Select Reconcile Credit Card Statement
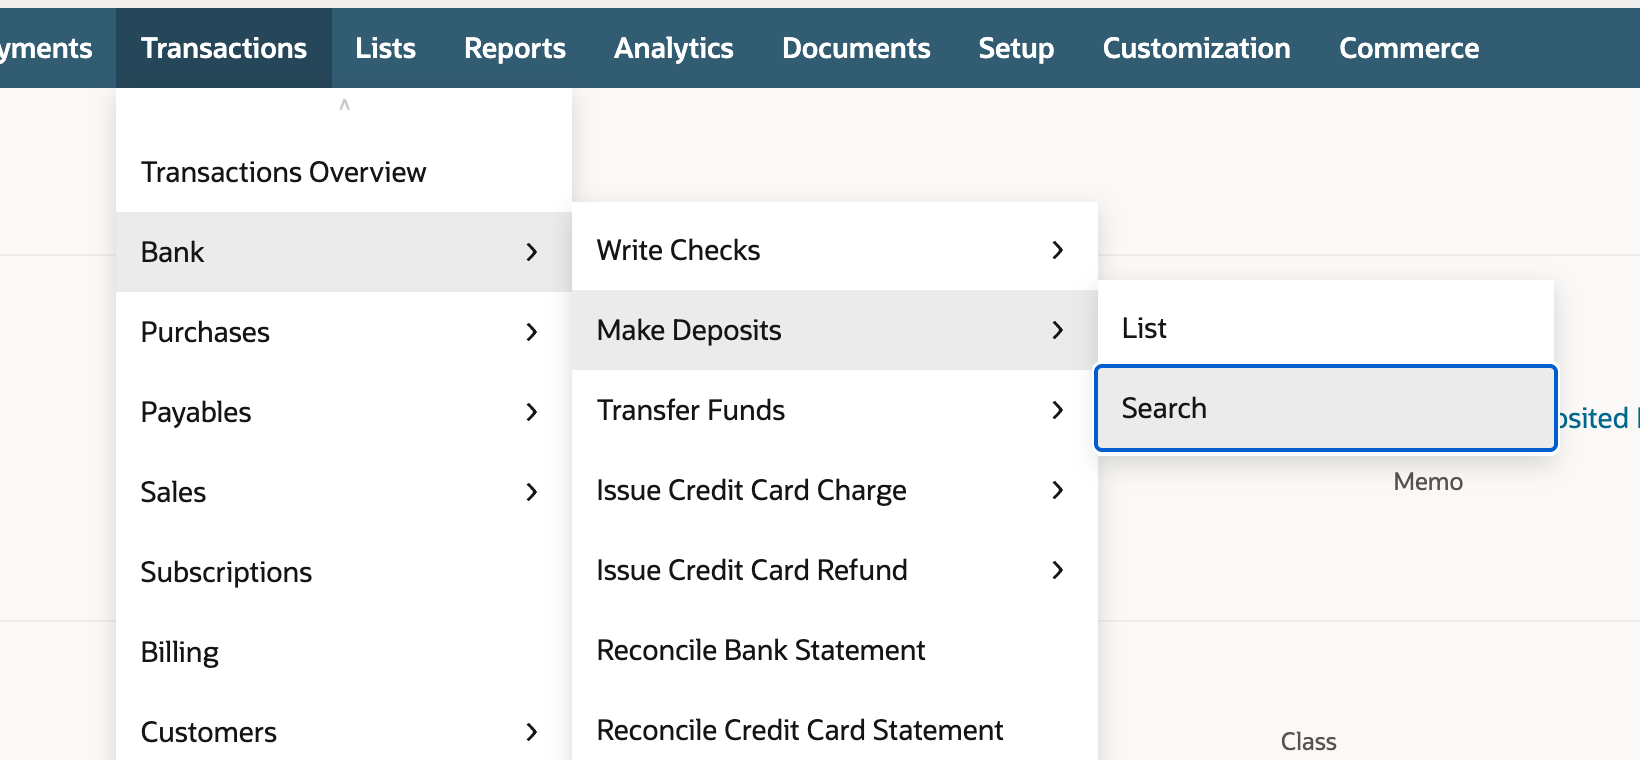Image resolution: width=1640 pixels, height=760 pixels. point(835,730)
